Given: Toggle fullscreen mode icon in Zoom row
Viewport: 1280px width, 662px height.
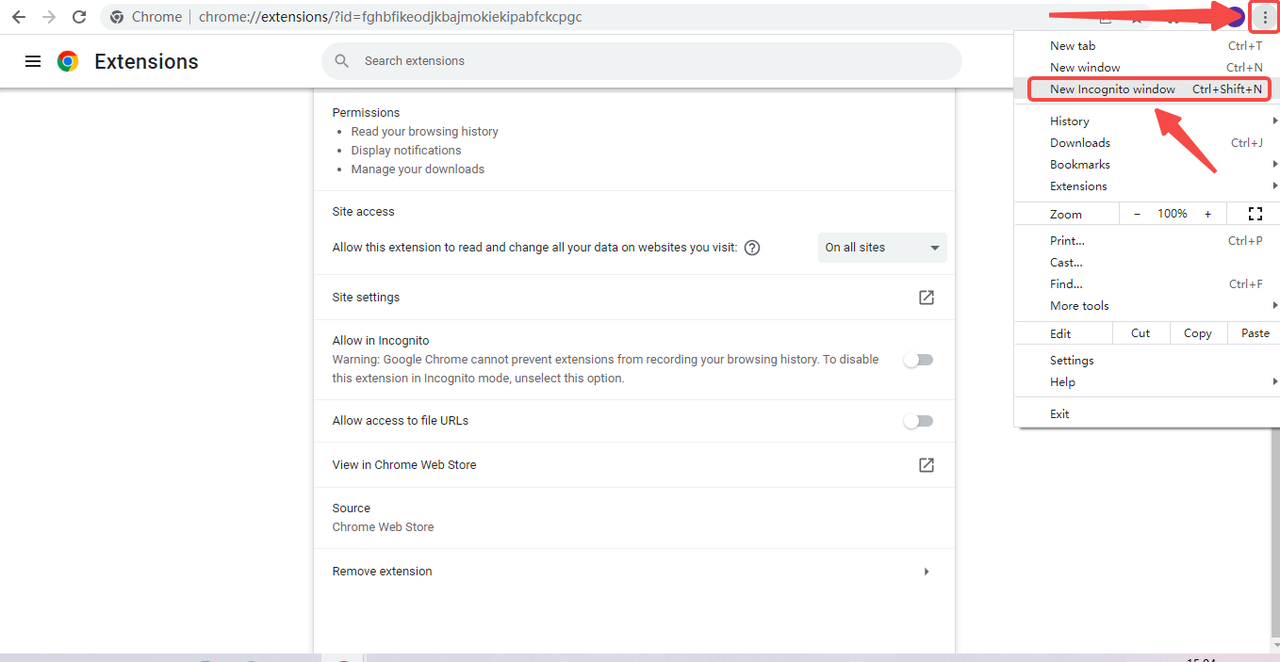Looking at the screenshot, I should pyautogui.click(x=1255, y=214).
